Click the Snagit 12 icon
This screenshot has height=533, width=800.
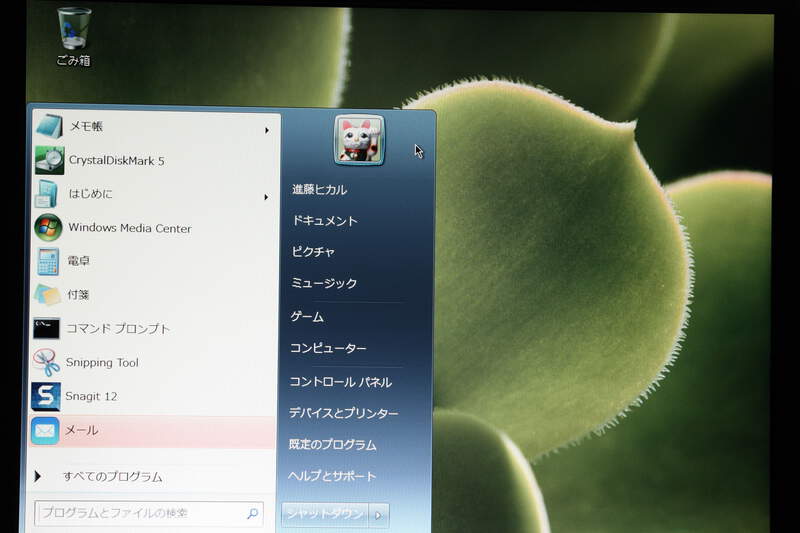pyautogui.click(x=45, y=396)
